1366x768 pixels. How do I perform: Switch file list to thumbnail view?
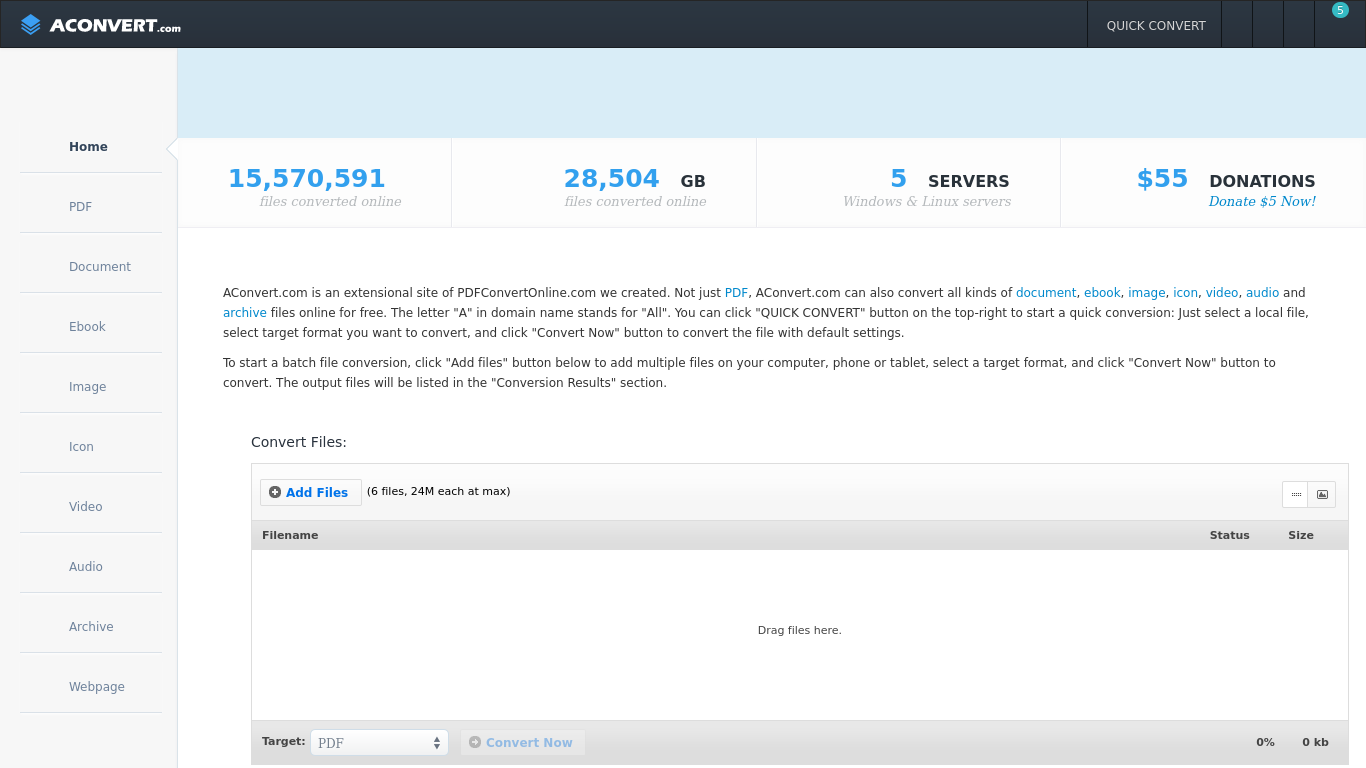(1322, 494)
